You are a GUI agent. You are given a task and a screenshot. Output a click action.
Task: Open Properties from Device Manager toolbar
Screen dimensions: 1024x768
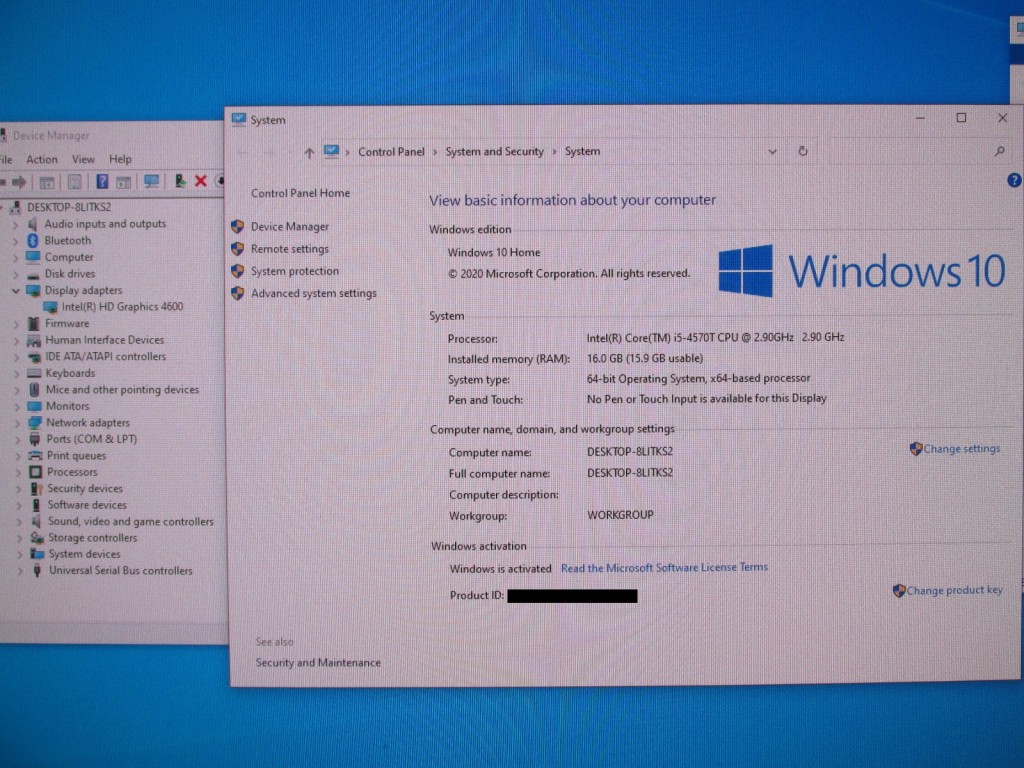click(74, 182)
